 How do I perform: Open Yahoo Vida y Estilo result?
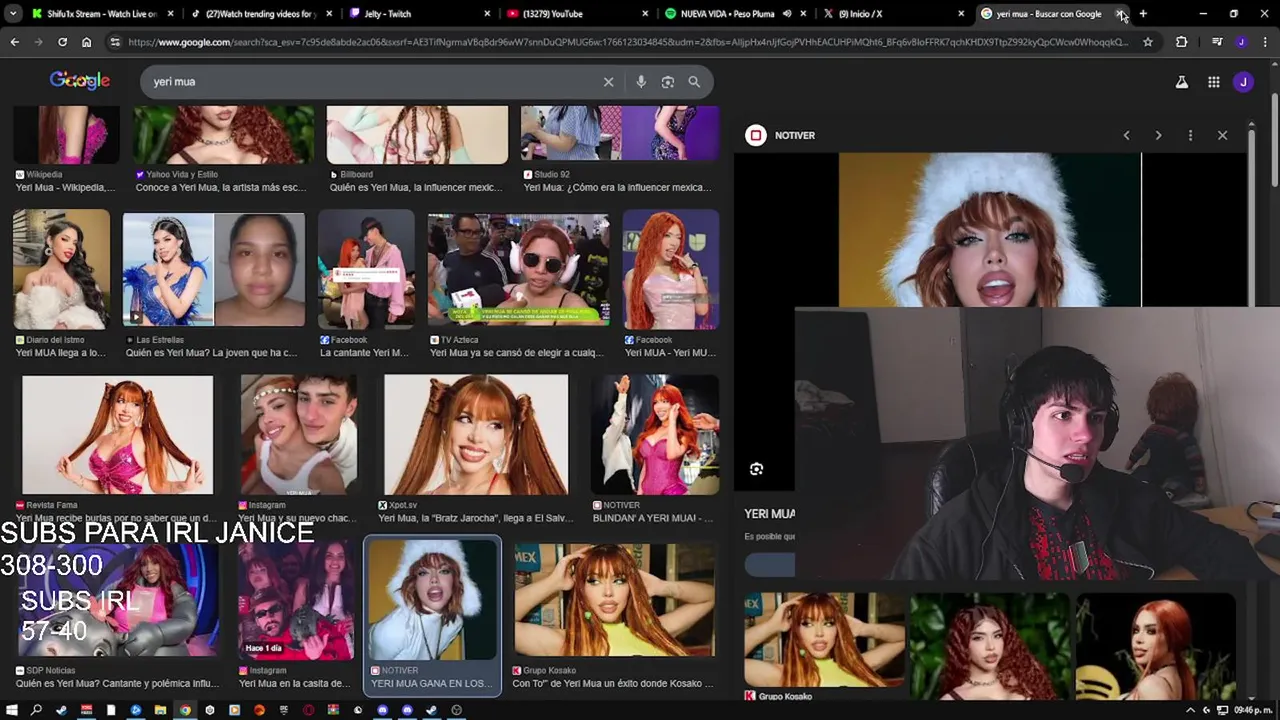(220, 187)
